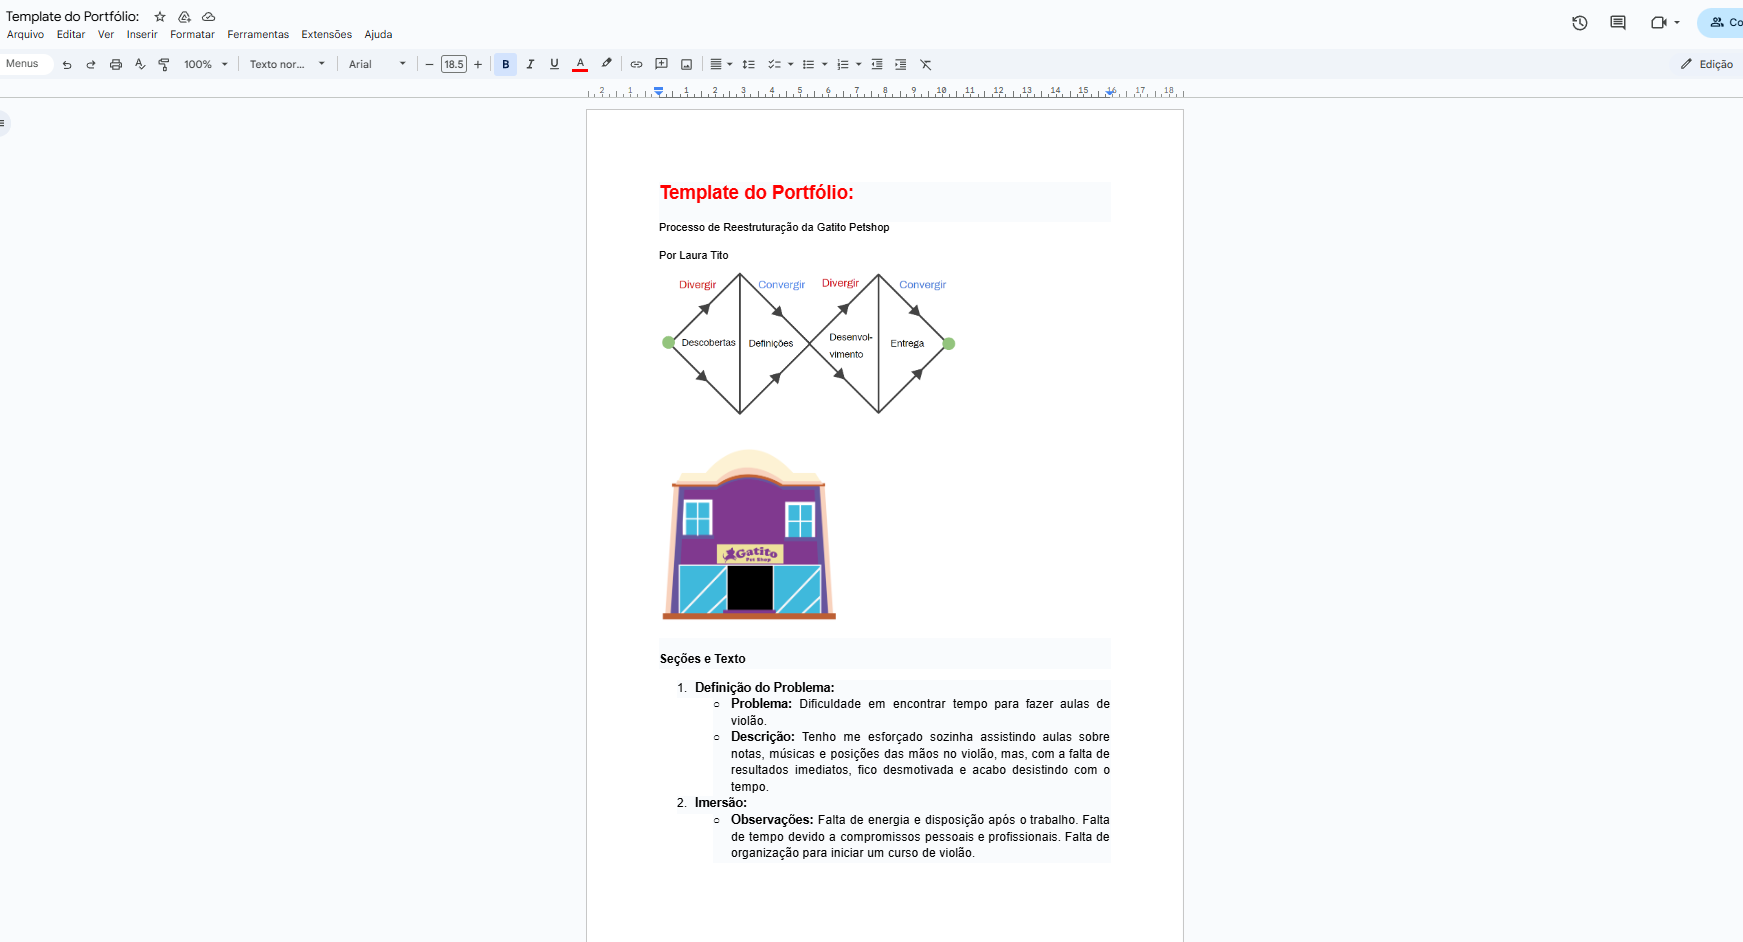
Task: Click the Imersão list item
Action: (x=721, y=803)
